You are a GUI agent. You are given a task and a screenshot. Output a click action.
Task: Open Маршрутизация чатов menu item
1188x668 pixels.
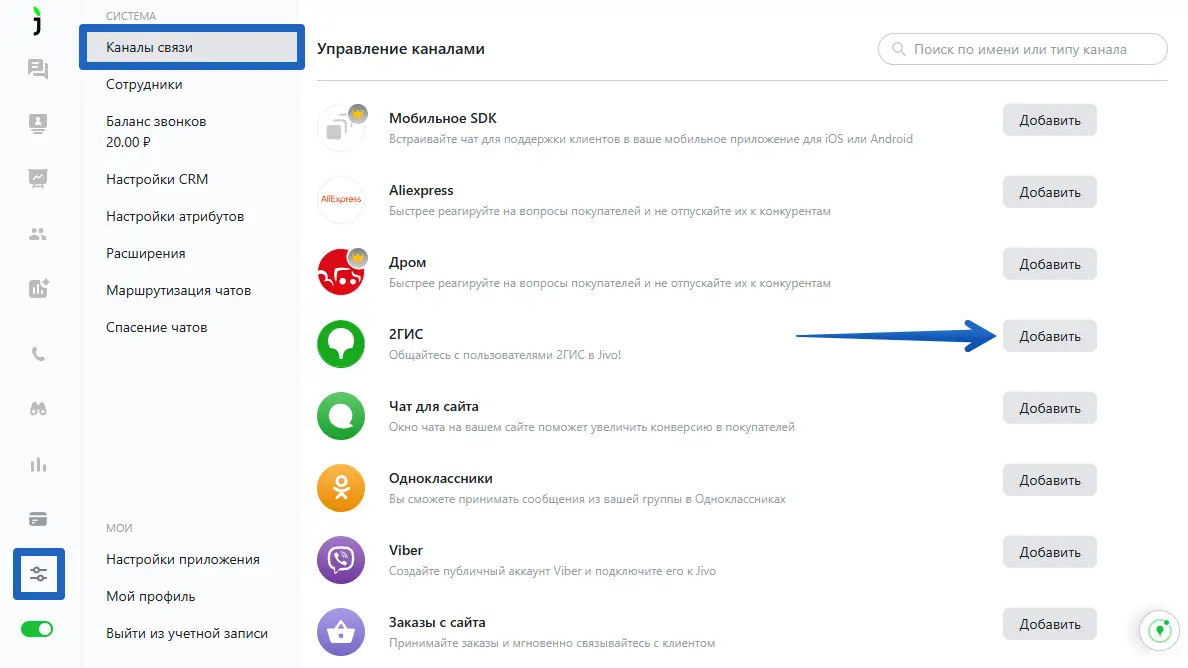(x=178, y=290)
